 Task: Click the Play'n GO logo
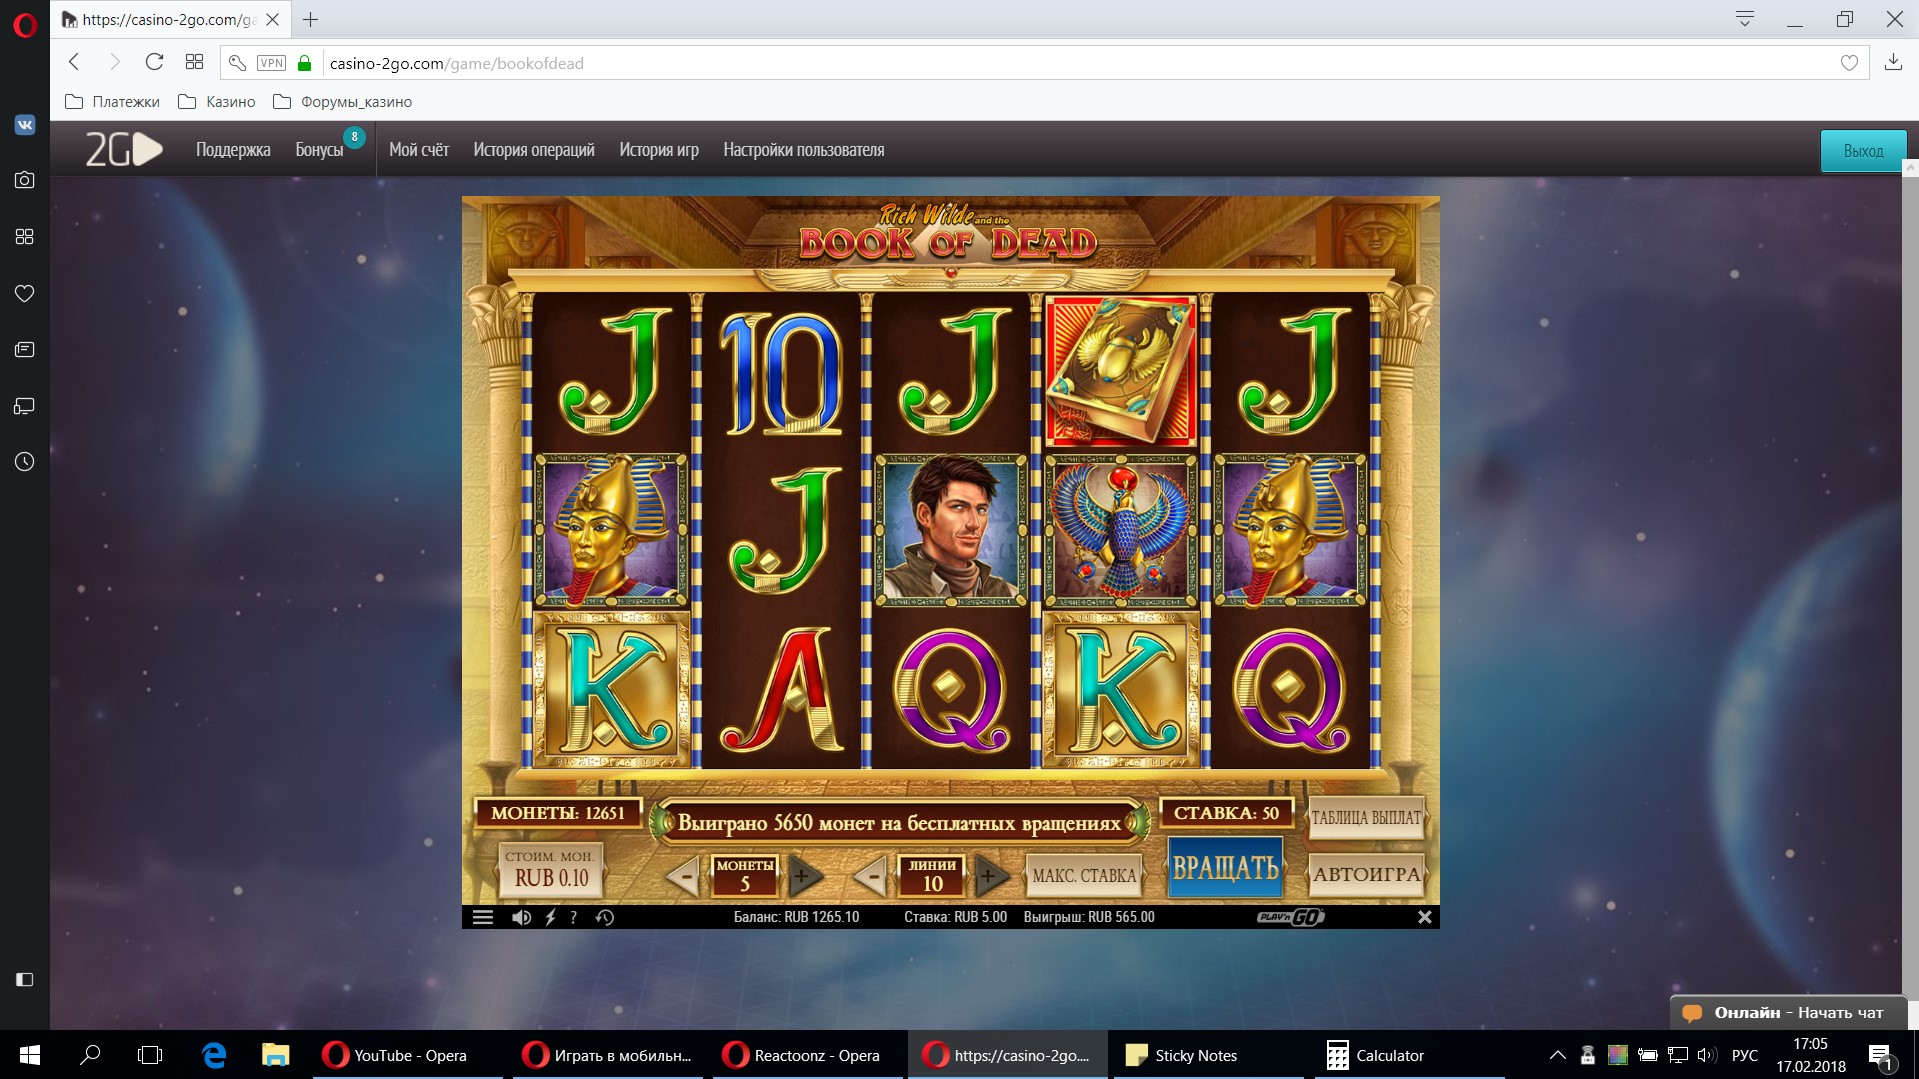pos(1290,917)
